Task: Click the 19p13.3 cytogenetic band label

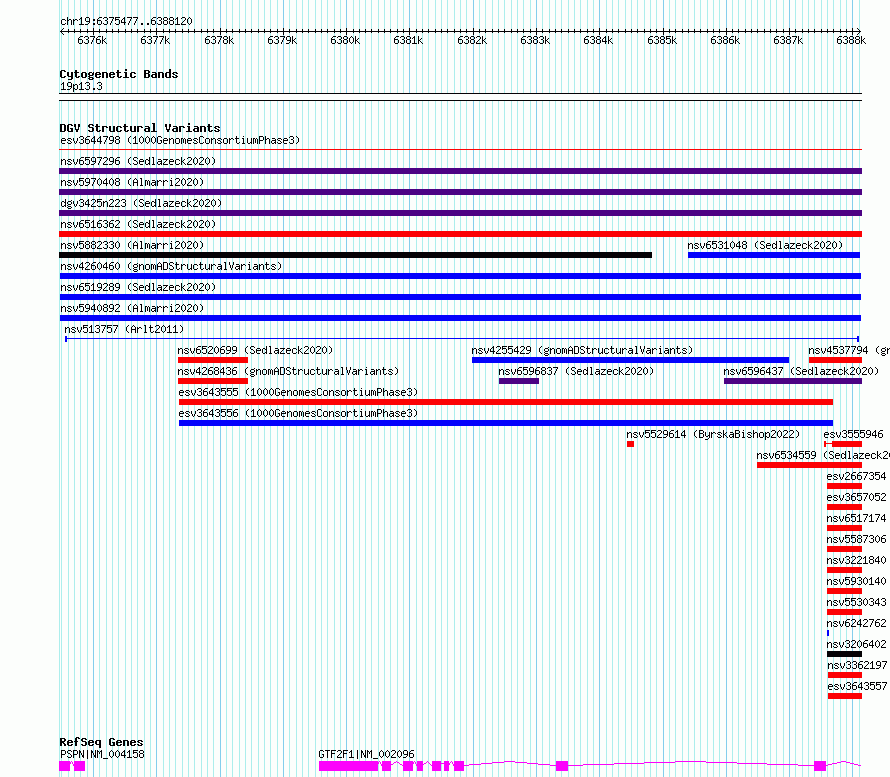Action: 81,86
